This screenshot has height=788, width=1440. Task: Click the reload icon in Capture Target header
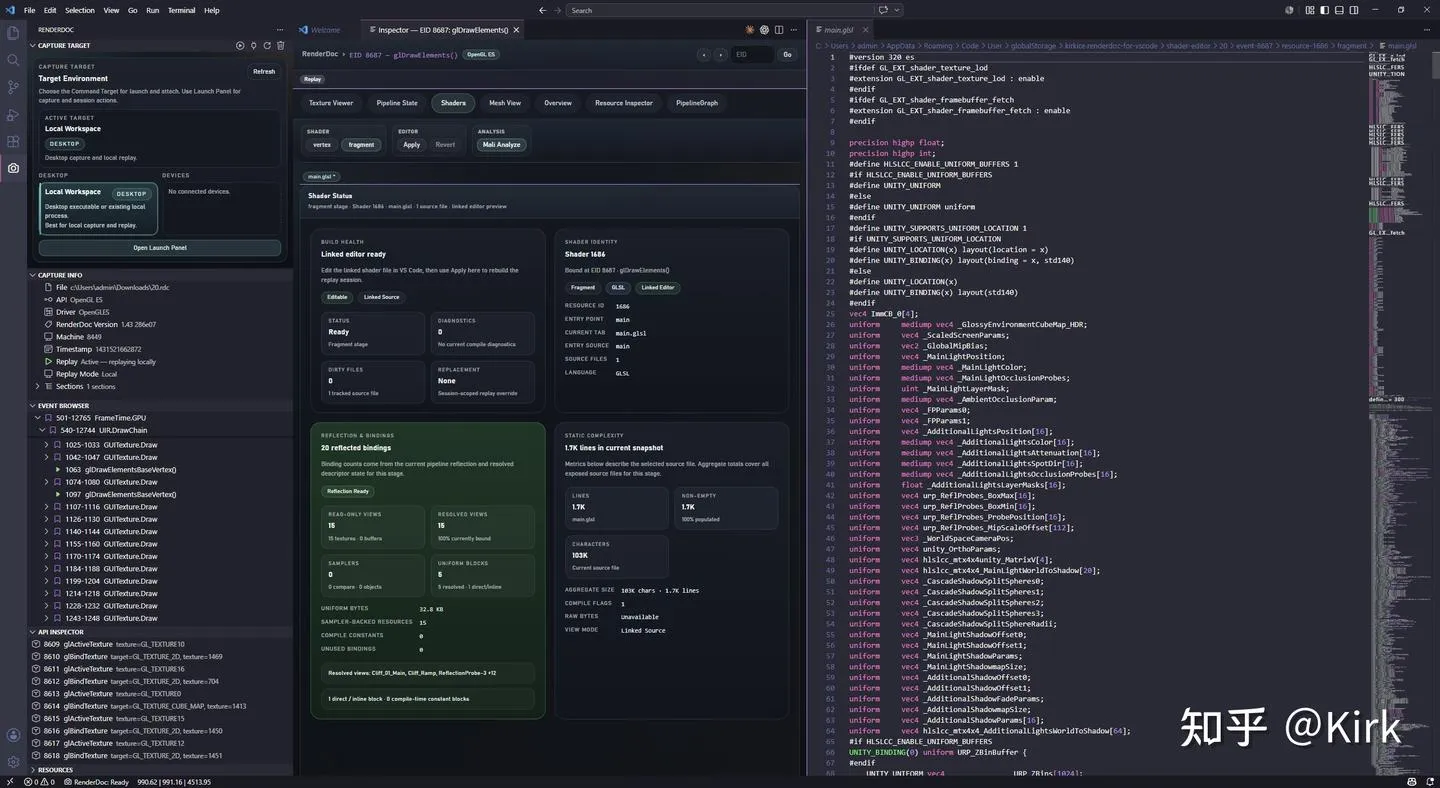tap(267, 45)
